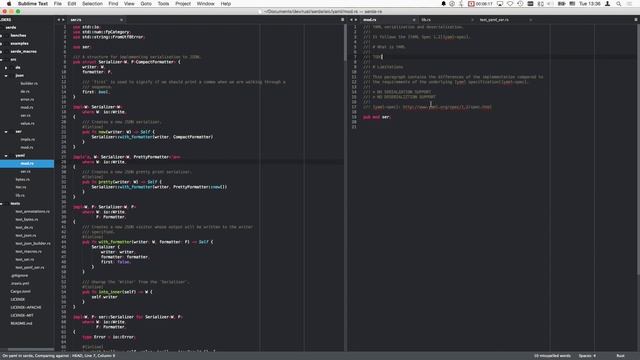Open bytes.rs in the sidebar
Screen dimensions: 640x360
click(x=22, y=179)
